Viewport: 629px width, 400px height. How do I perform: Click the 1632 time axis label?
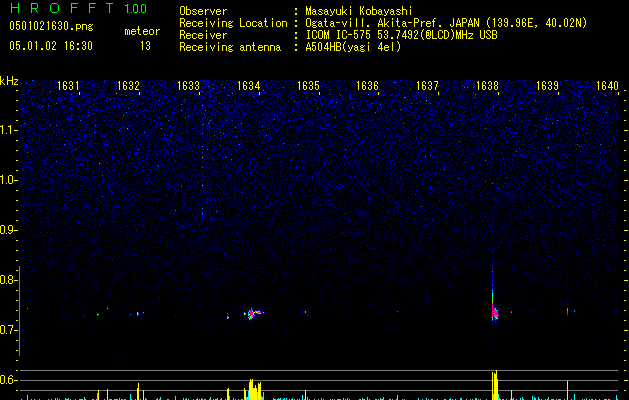128,86
